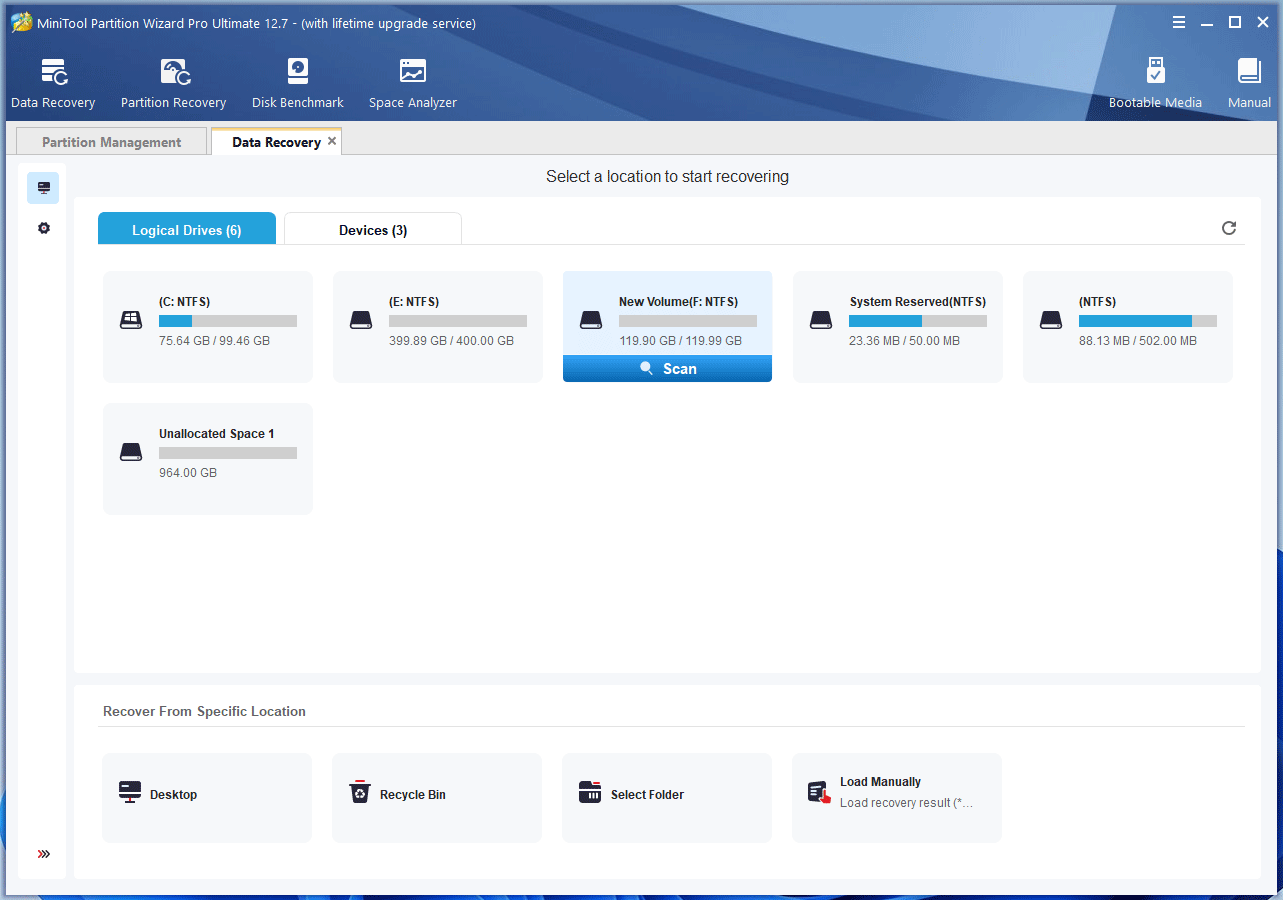Click the Select Folder icon
The image size is (1283, 900).
click(x=590, y=793)
